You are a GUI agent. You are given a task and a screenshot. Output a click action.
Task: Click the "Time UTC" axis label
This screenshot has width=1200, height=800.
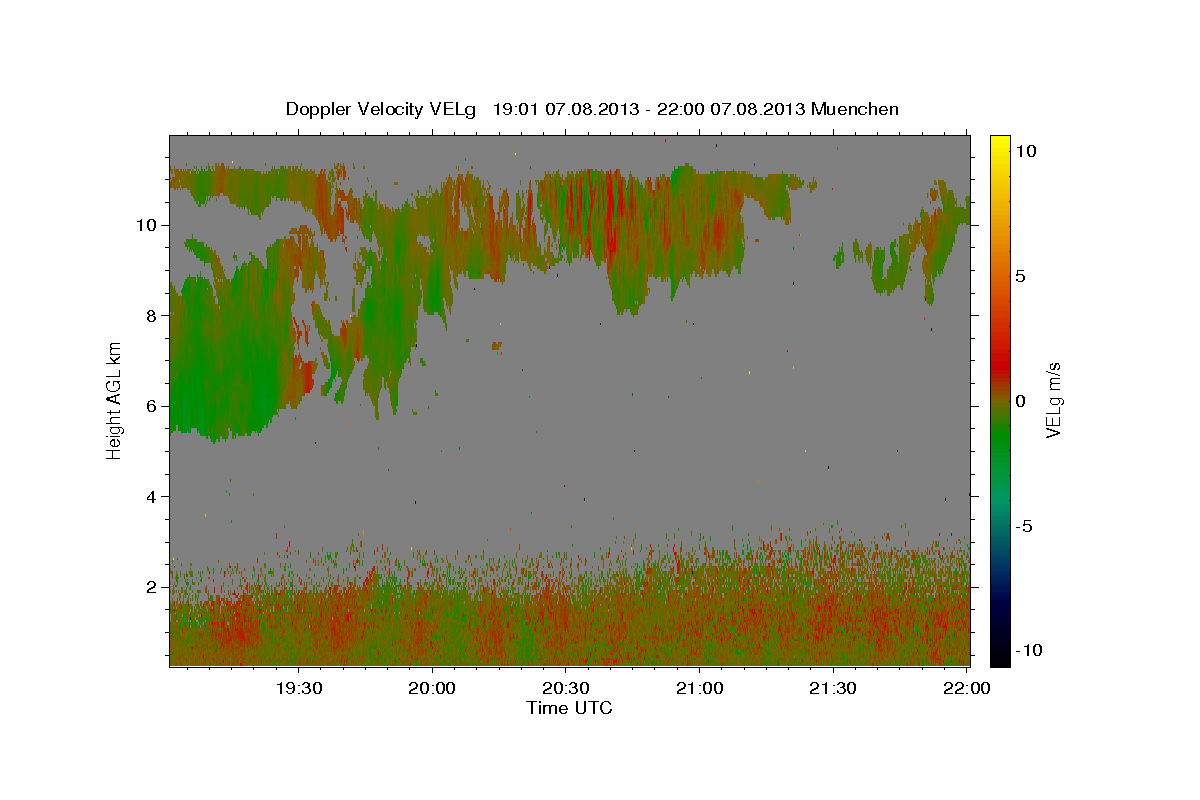tap(569, 708)
